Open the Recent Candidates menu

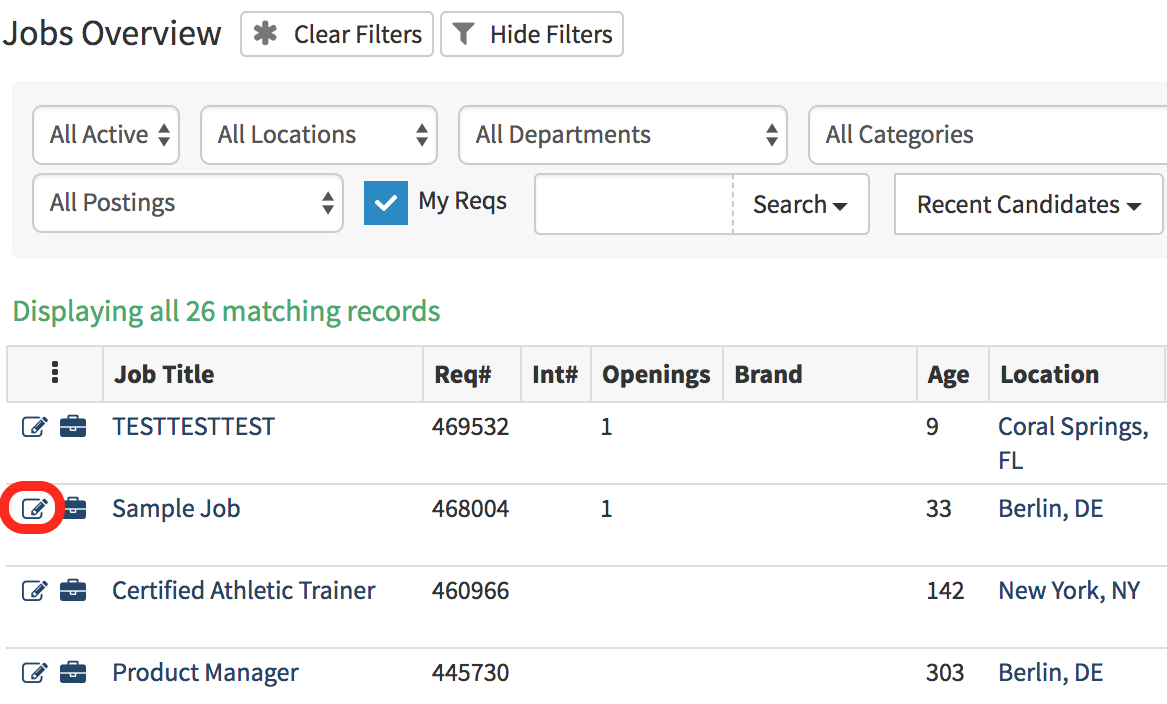click(1028, 205)
